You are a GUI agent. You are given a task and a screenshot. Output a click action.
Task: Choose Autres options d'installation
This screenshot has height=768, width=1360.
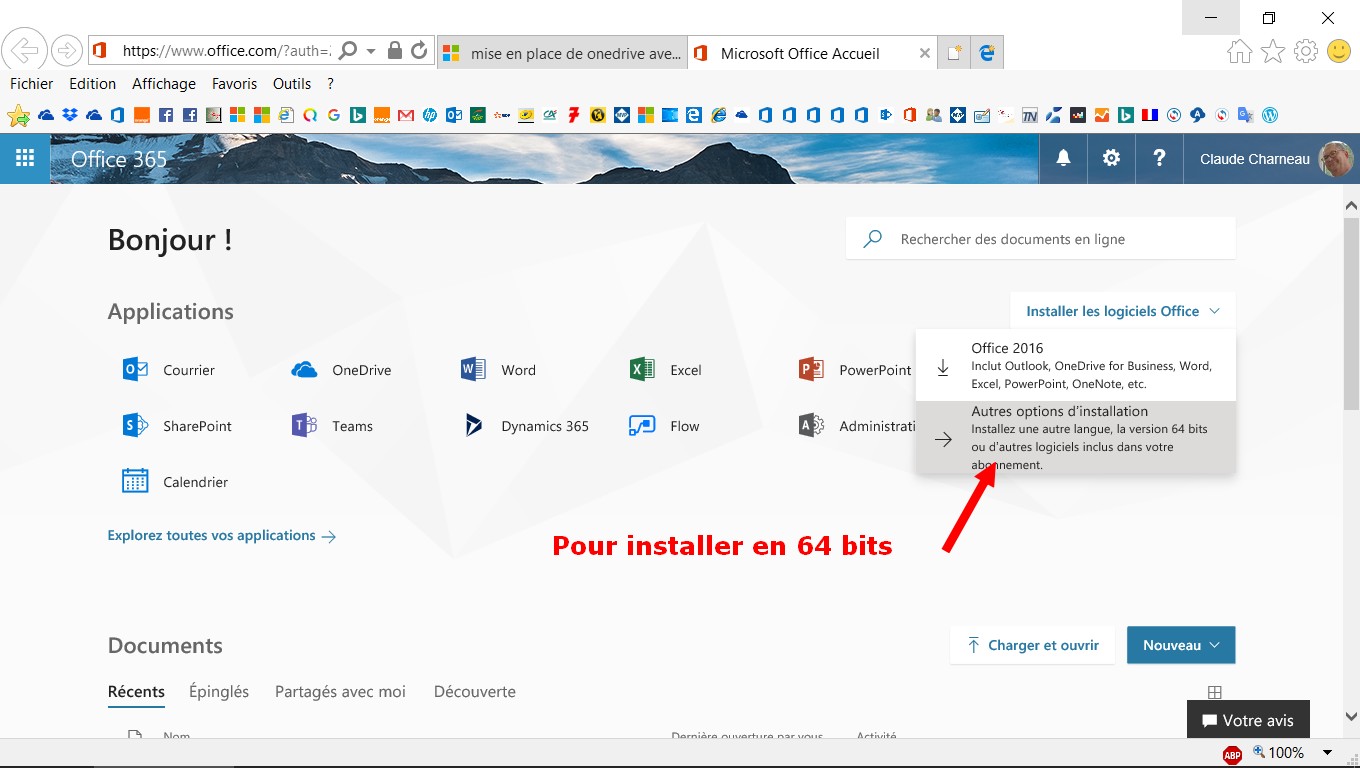[x=1076, y=437]
